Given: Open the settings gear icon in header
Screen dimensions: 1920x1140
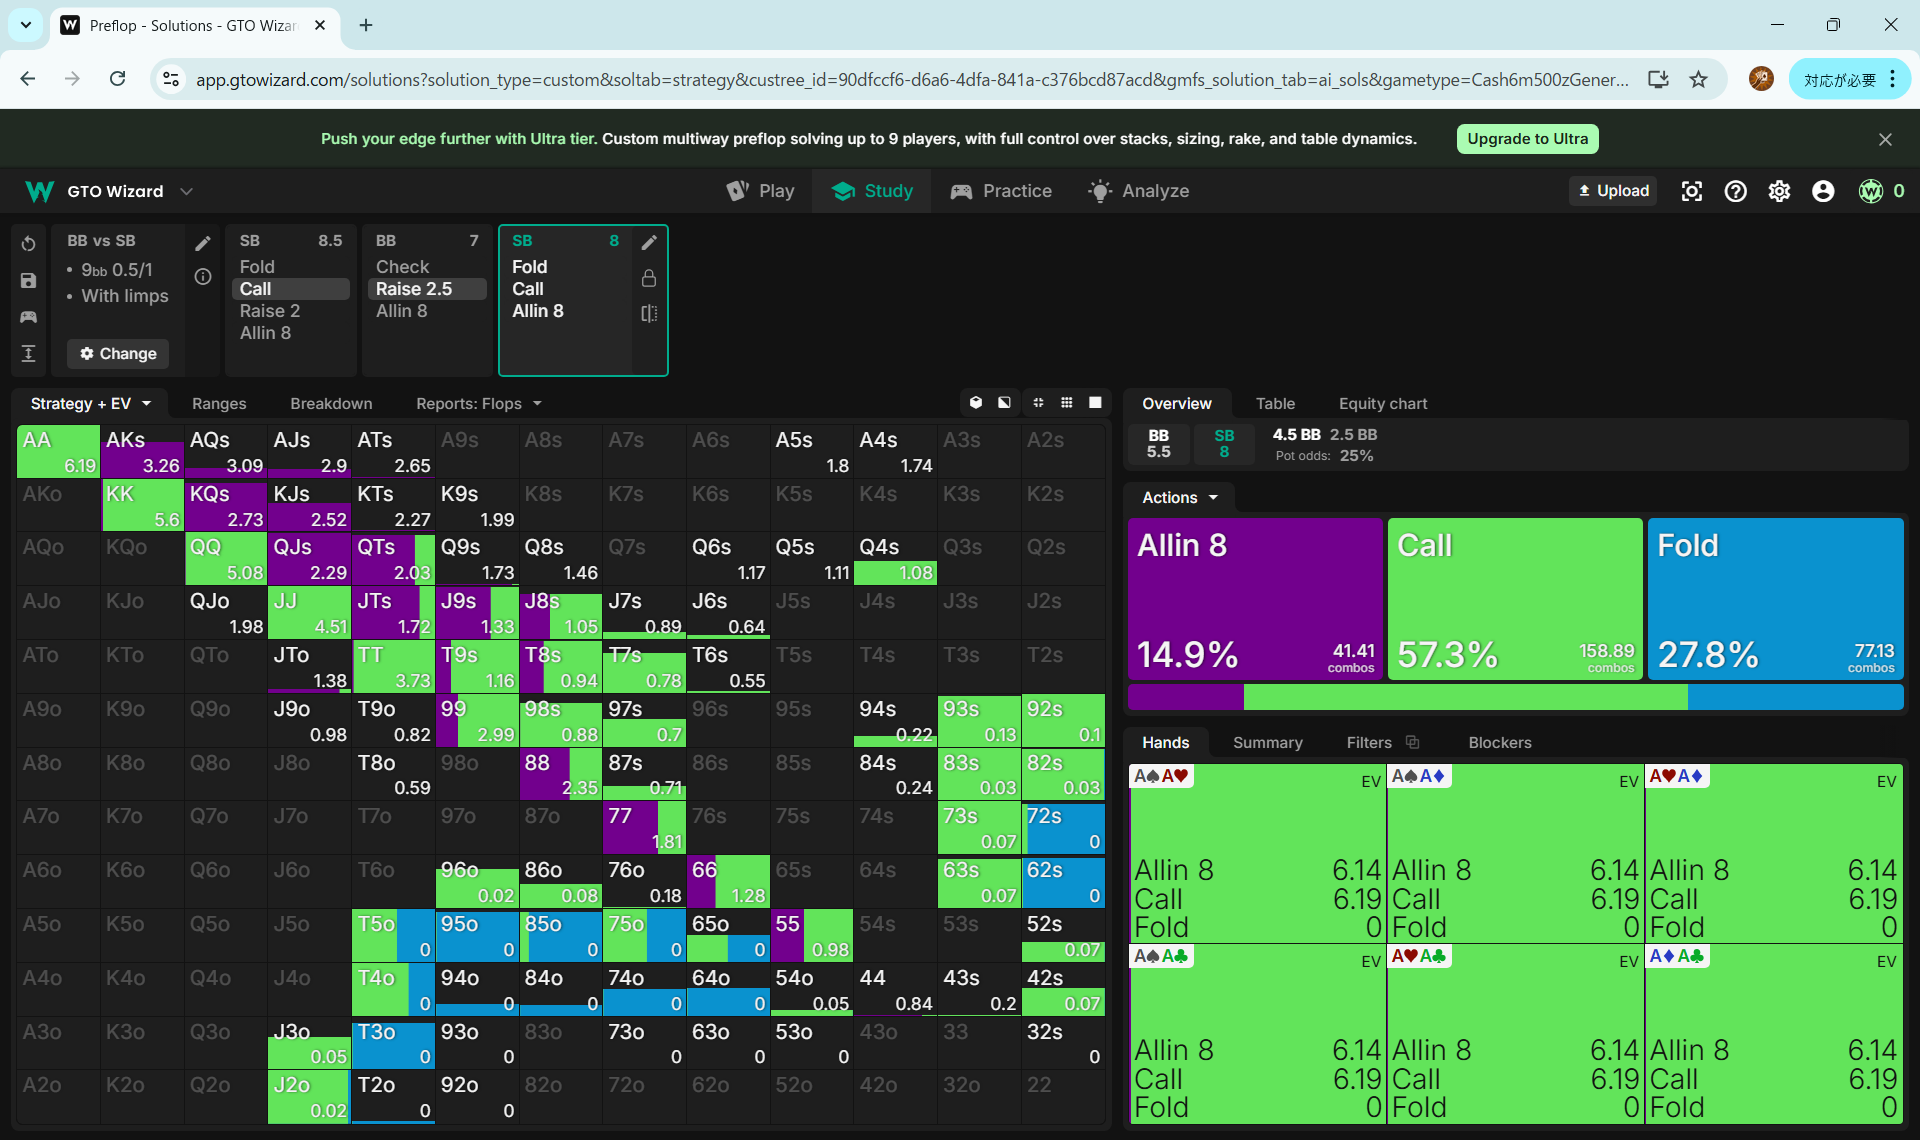Looking at the screenshot, I should coord(1779,191).
